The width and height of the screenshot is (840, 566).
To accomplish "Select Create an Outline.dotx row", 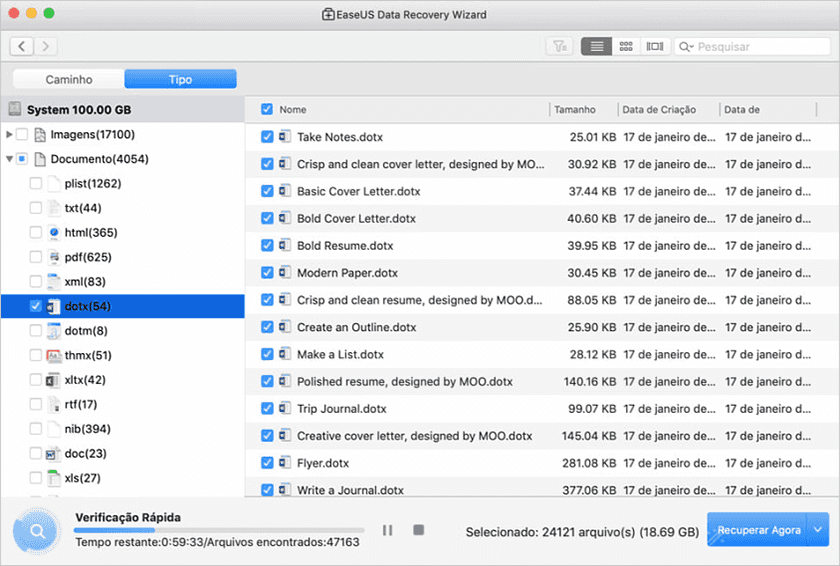I will [x=542, y=327].
